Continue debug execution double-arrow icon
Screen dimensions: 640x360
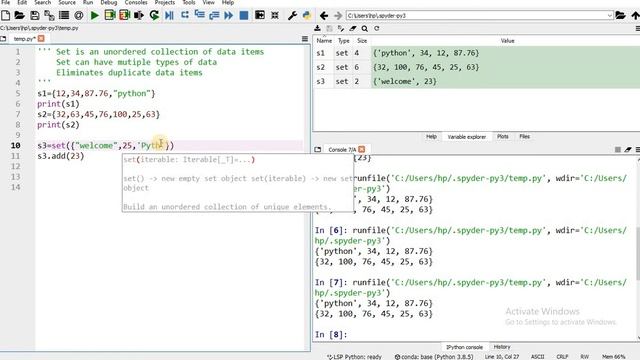[229, 16]
